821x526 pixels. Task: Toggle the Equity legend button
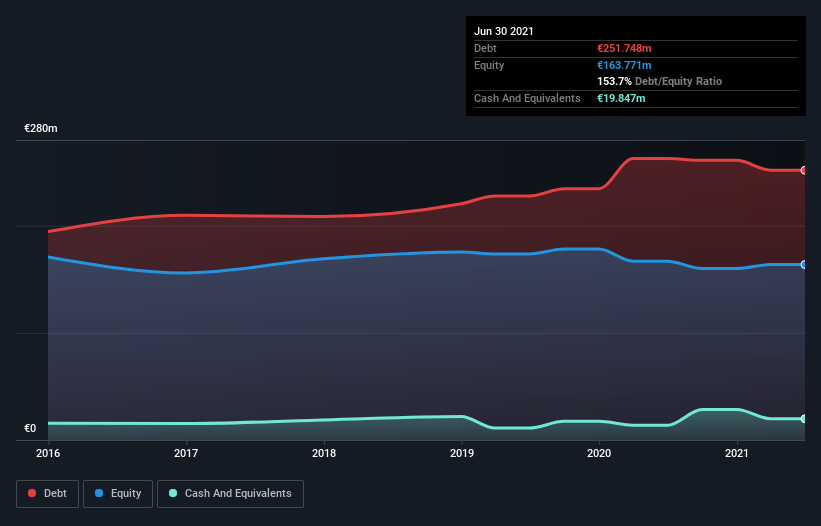118,494
